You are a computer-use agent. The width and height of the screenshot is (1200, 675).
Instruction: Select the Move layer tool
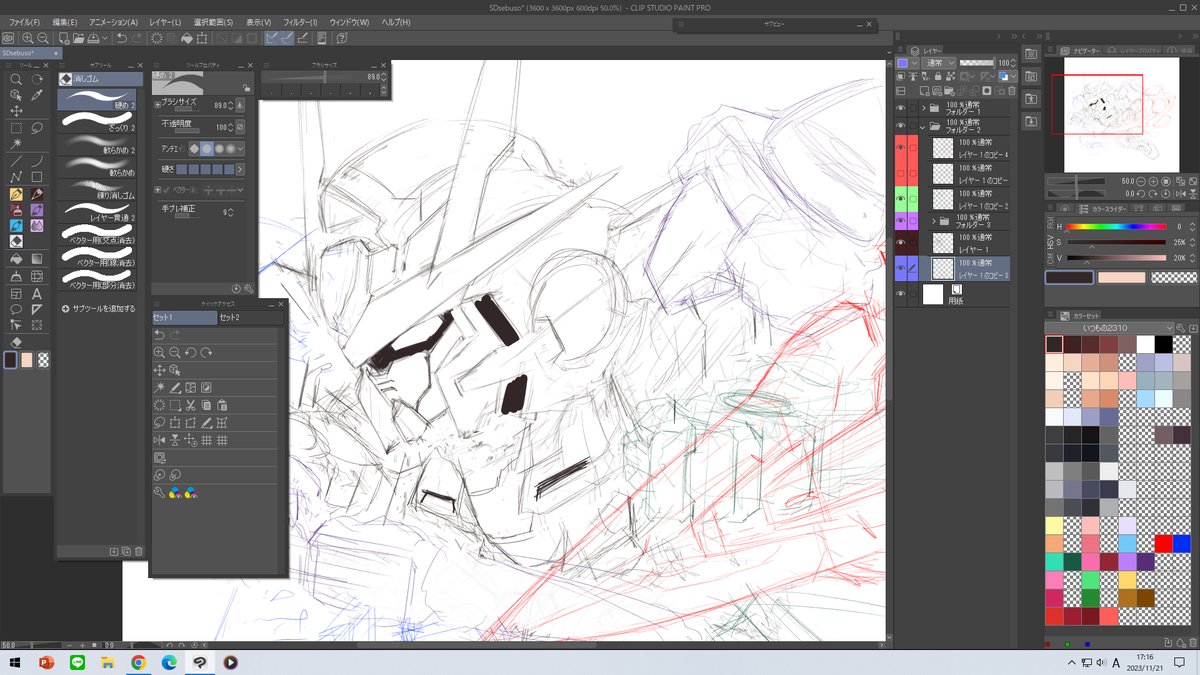[x=16, y=111]
